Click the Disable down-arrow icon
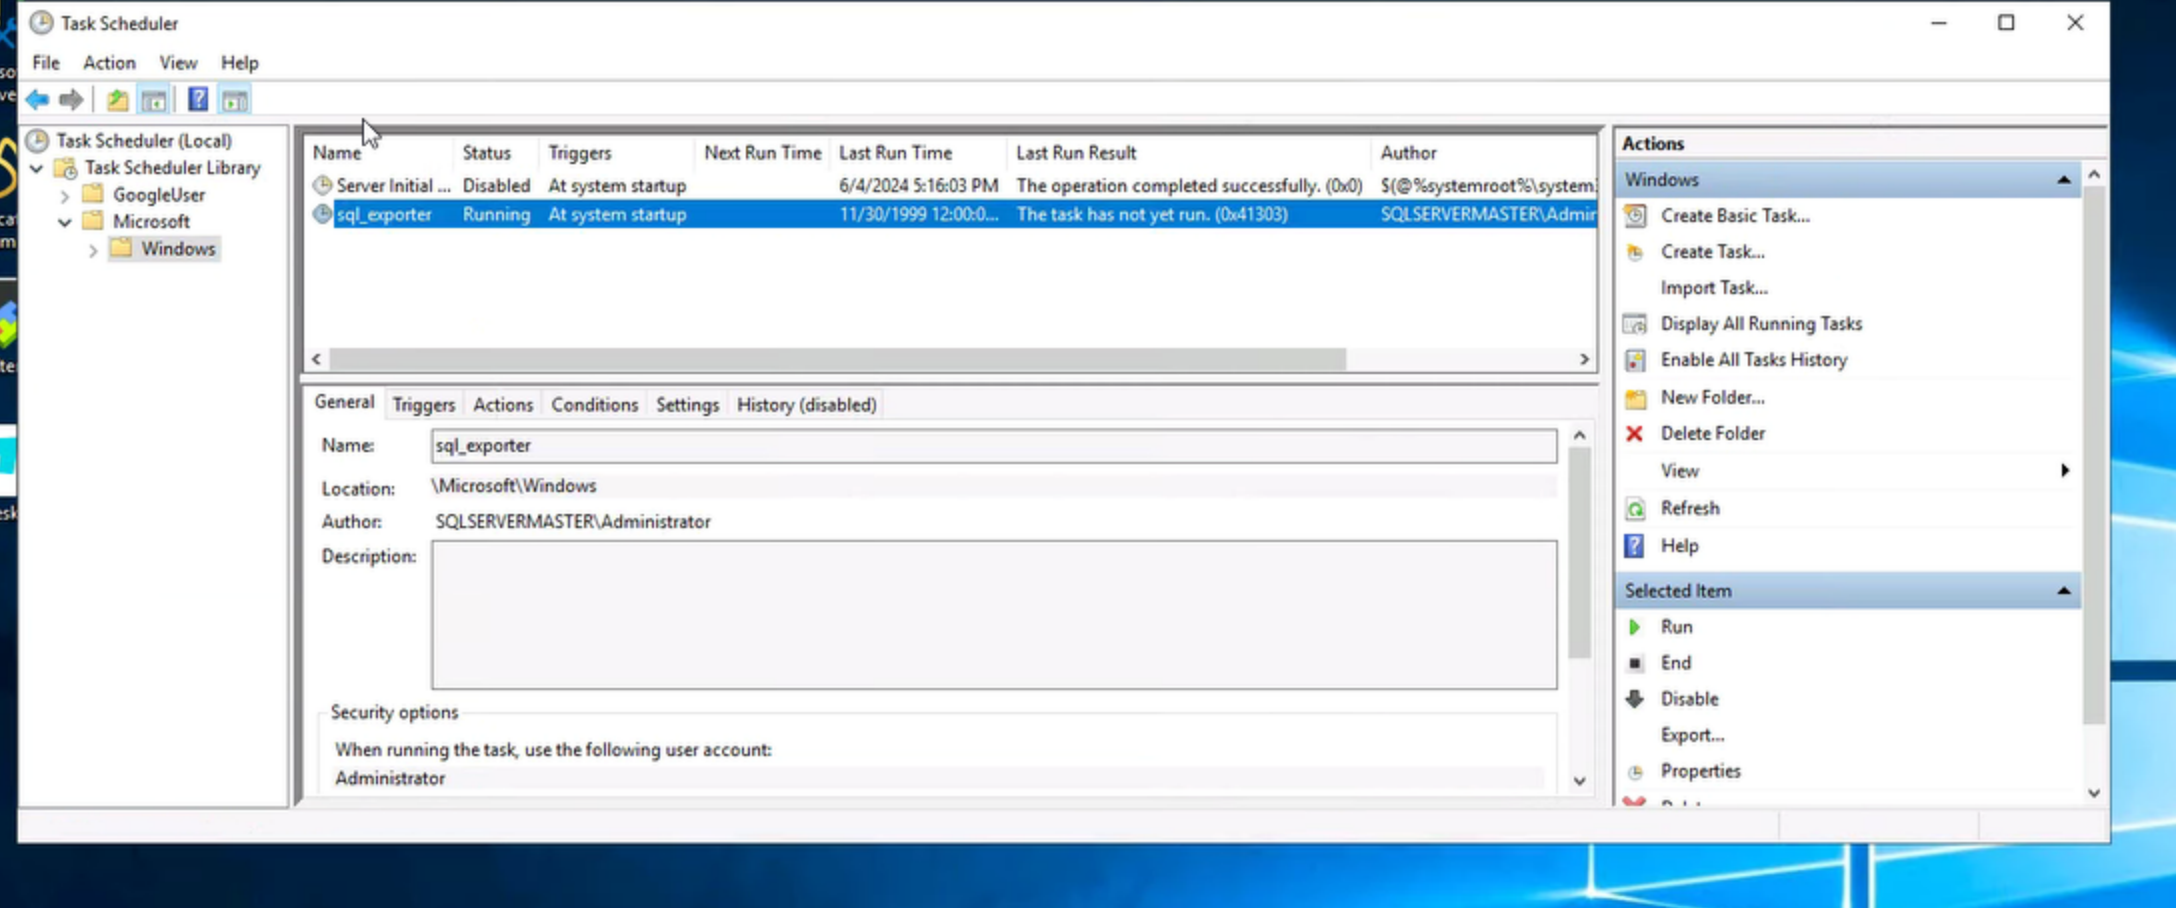 [x=1635, y=699]
